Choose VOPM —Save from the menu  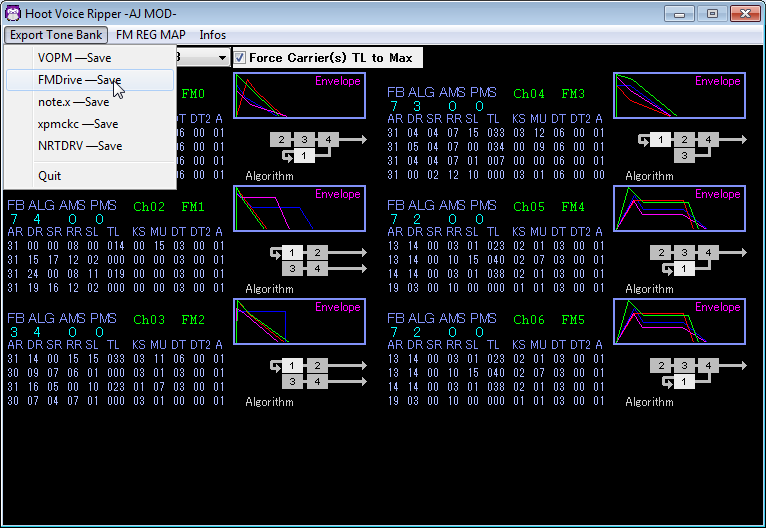coord(74,58)
